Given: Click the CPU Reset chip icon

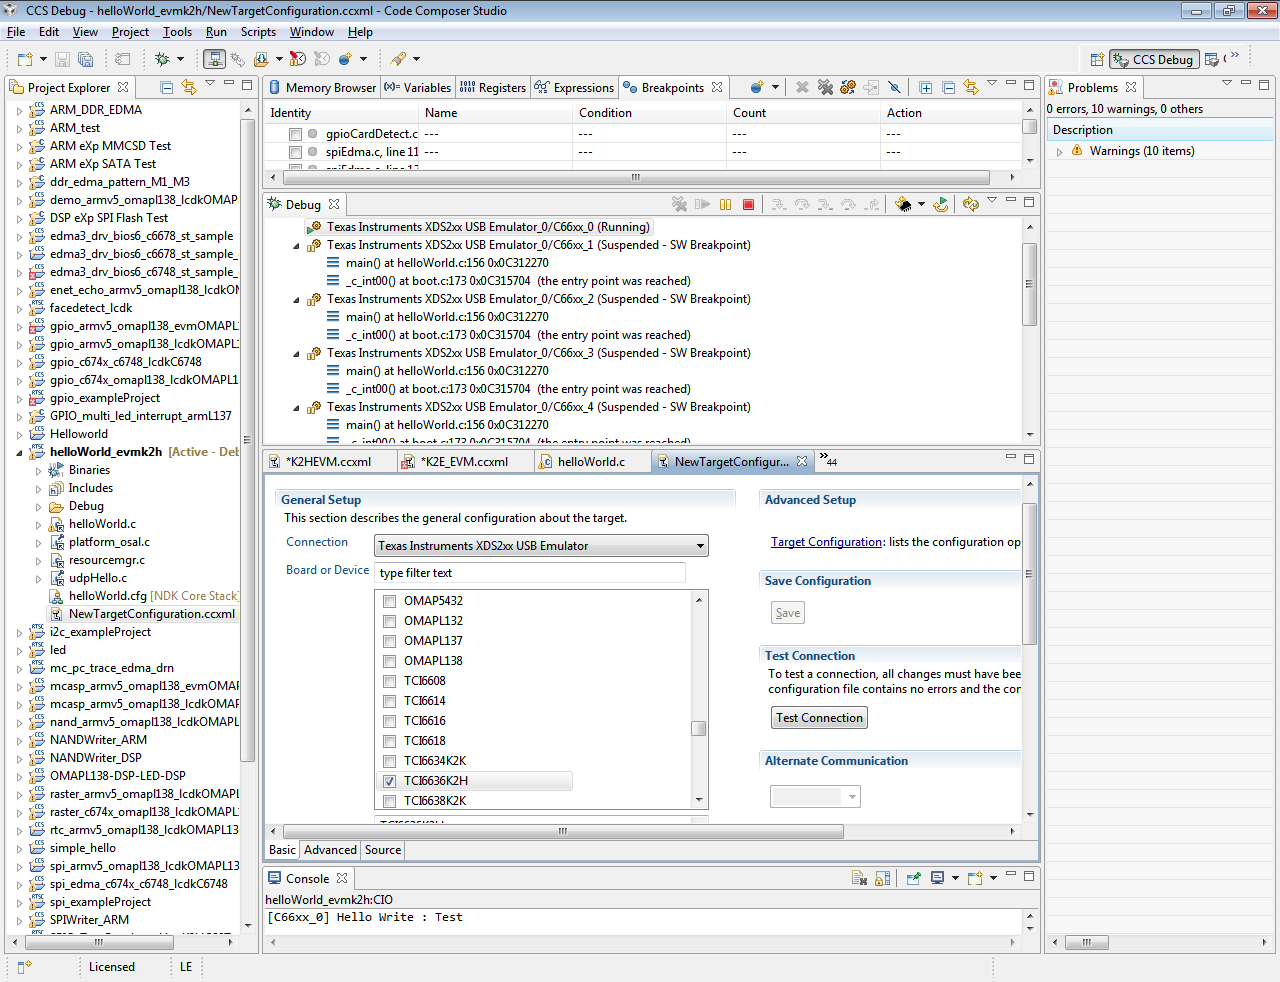Looking at the screenshot, I should tap(903, 204).
